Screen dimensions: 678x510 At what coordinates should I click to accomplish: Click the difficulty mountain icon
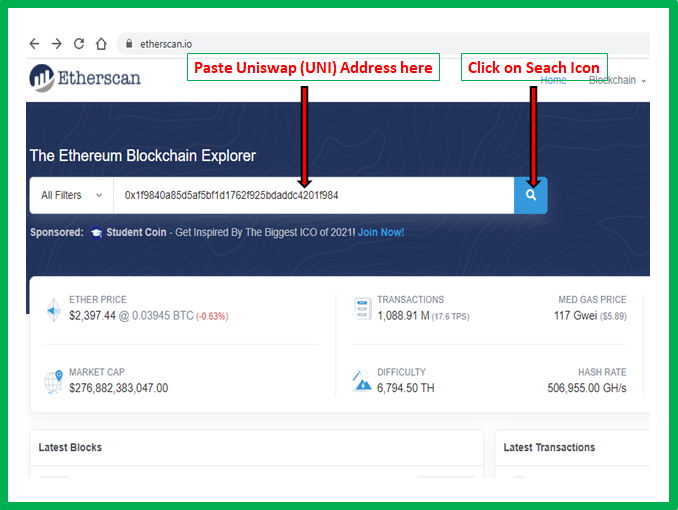(x=362, y=381)
